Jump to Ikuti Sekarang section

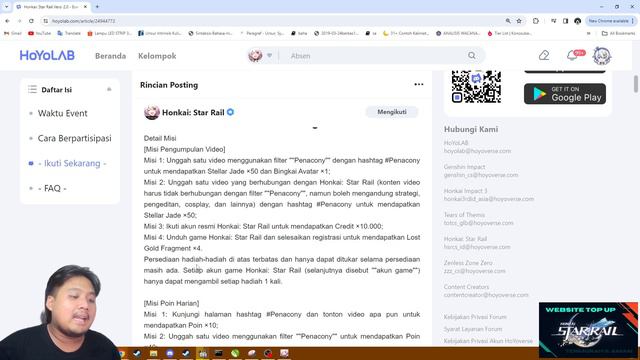(x=72, y=163)
